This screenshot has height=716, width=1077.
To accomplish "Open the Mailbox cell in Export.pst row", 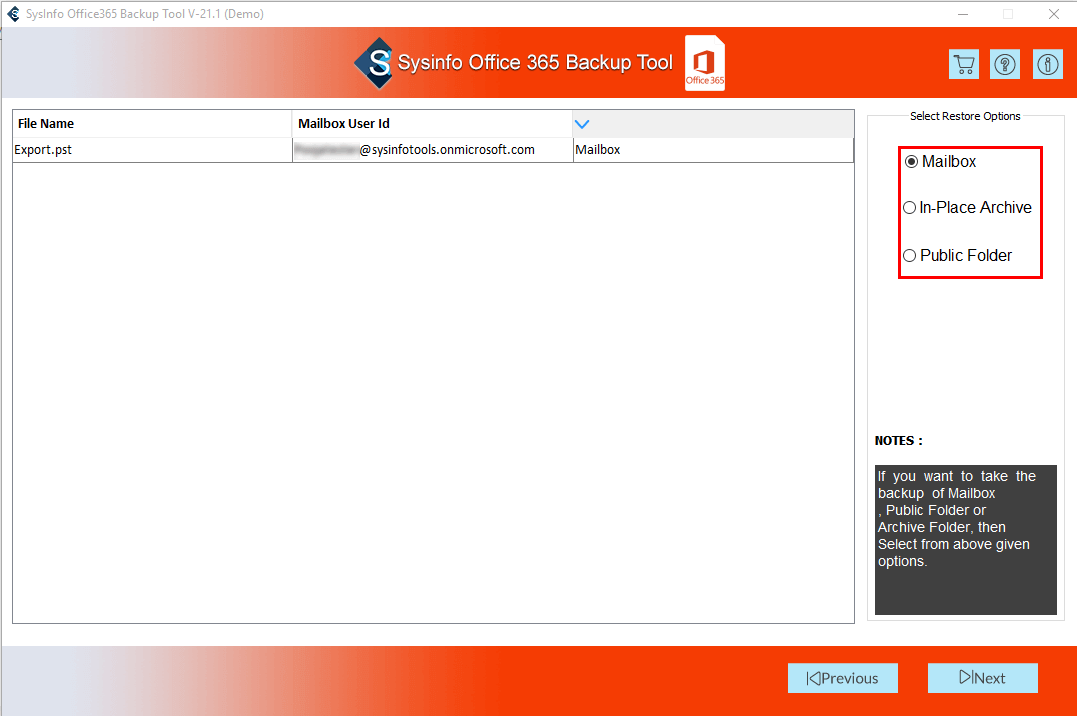I will 713,150.
